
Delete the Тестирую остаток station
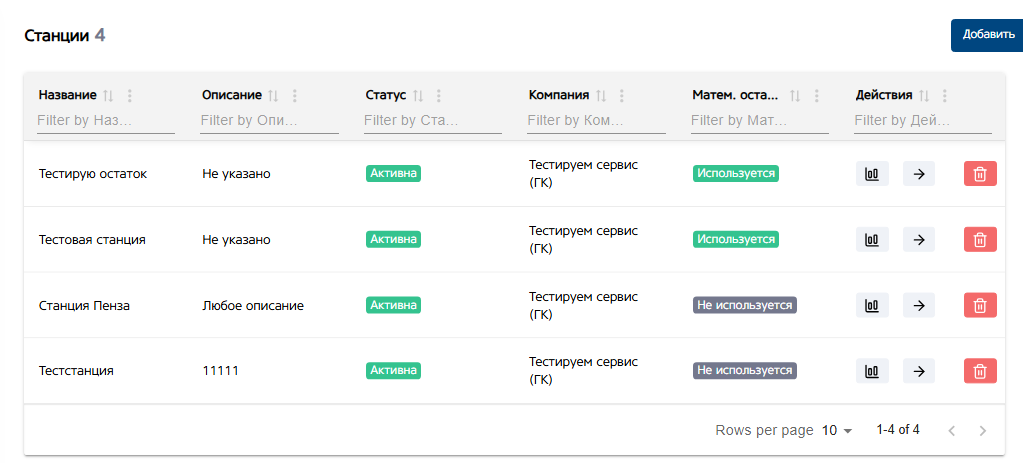coord(980,174)
